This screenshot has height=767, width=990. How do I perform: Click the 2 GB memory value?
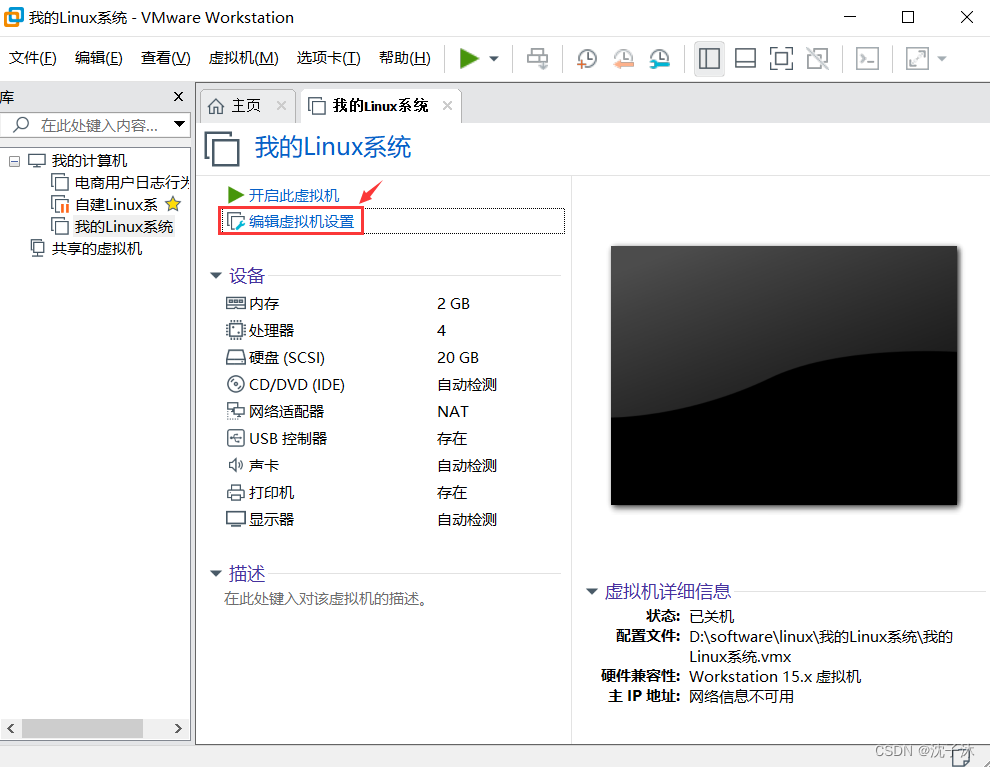click(453, 304)
